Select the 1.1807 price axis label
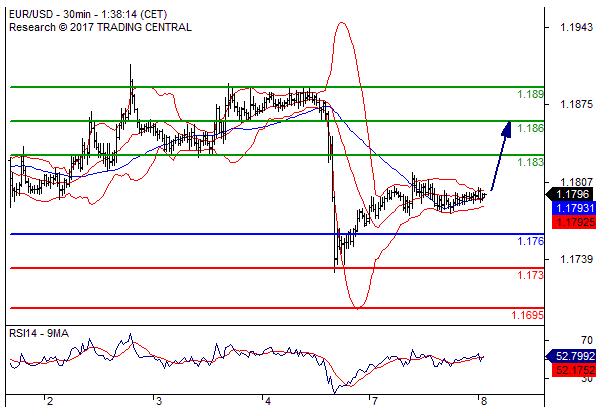610x416 pixels. click(x=577, y=182)
